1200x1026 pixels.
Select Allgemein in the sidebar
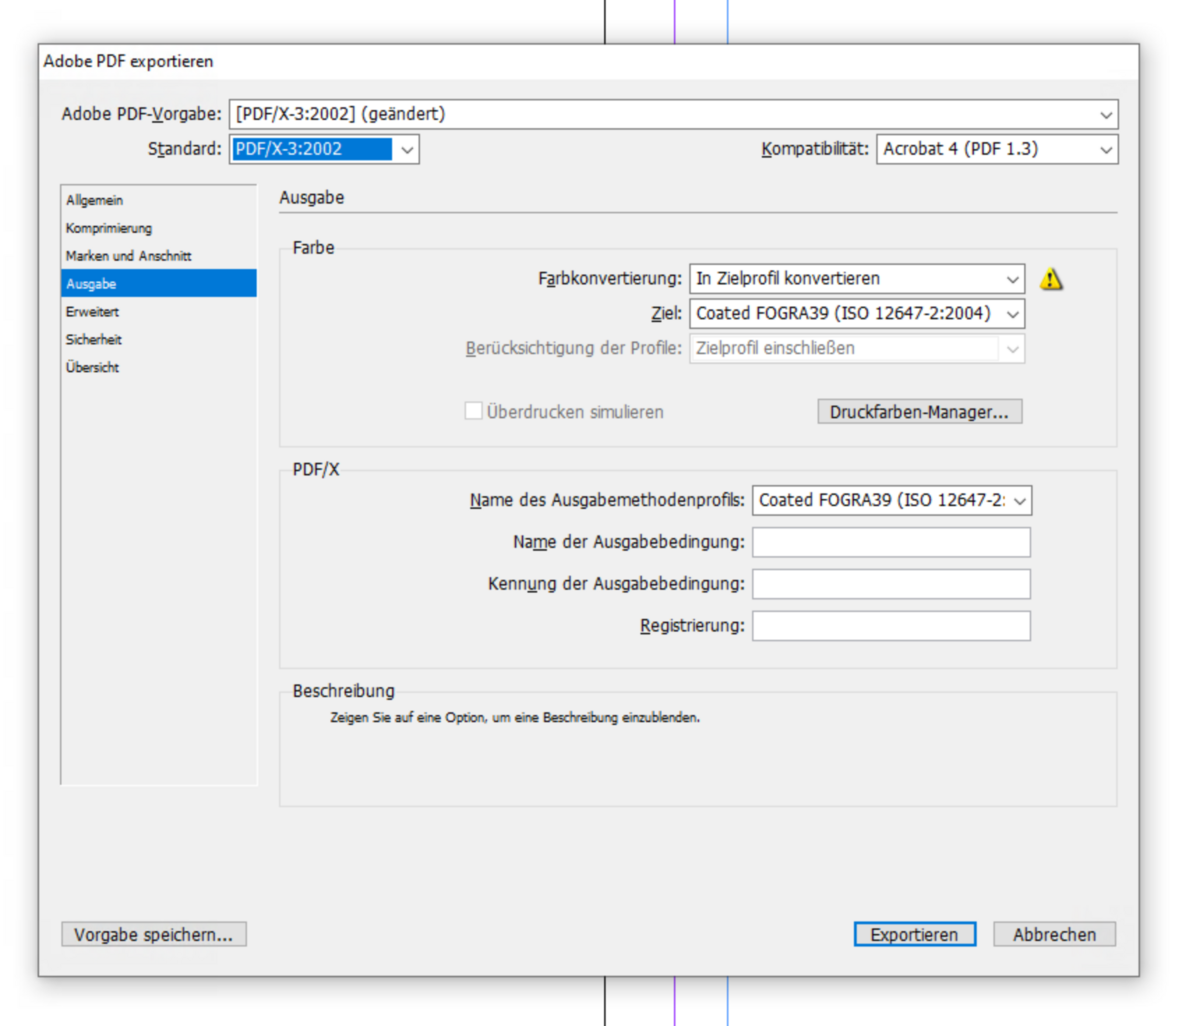95,200
